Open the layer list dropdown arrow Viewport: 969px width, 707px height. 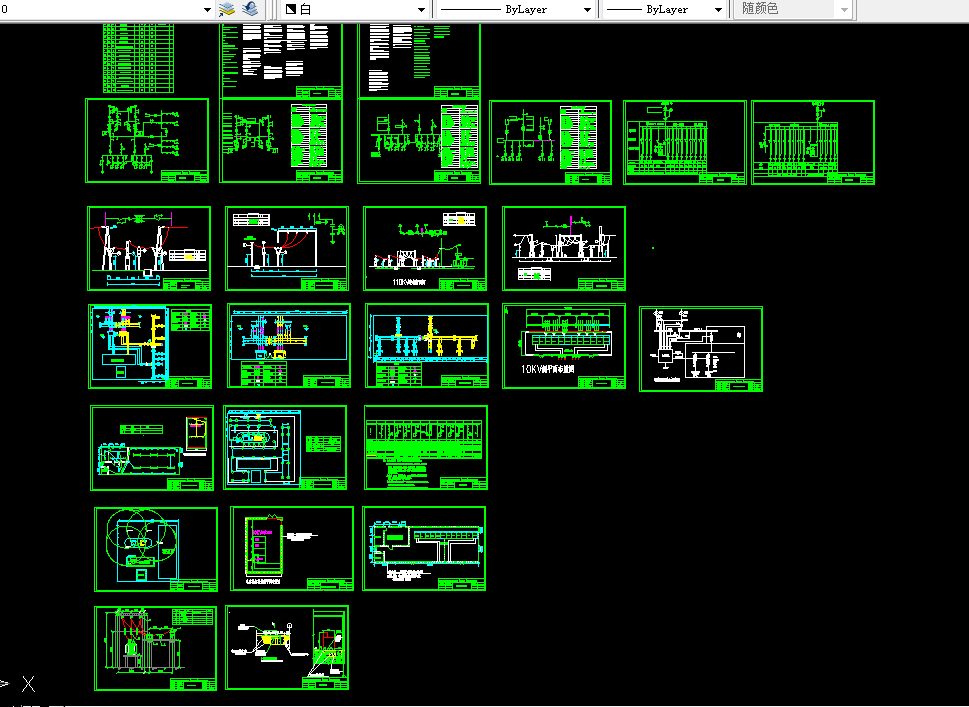207,10
